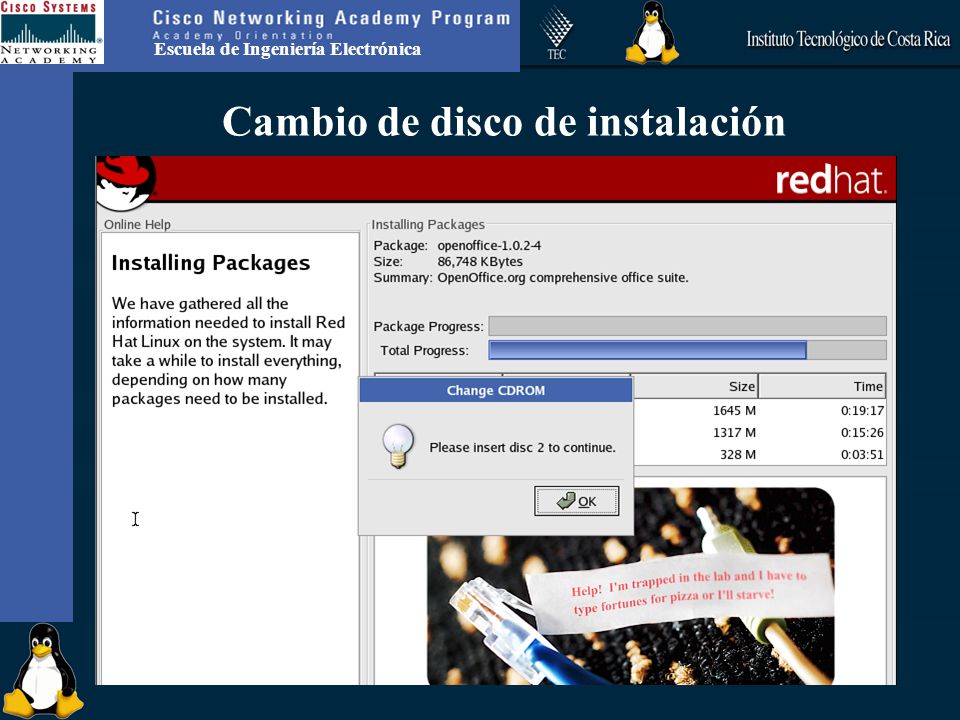Click the Change CDROM title bar
Screen dimensions: 960x720
pyautogui.click(x=495, y=391)
